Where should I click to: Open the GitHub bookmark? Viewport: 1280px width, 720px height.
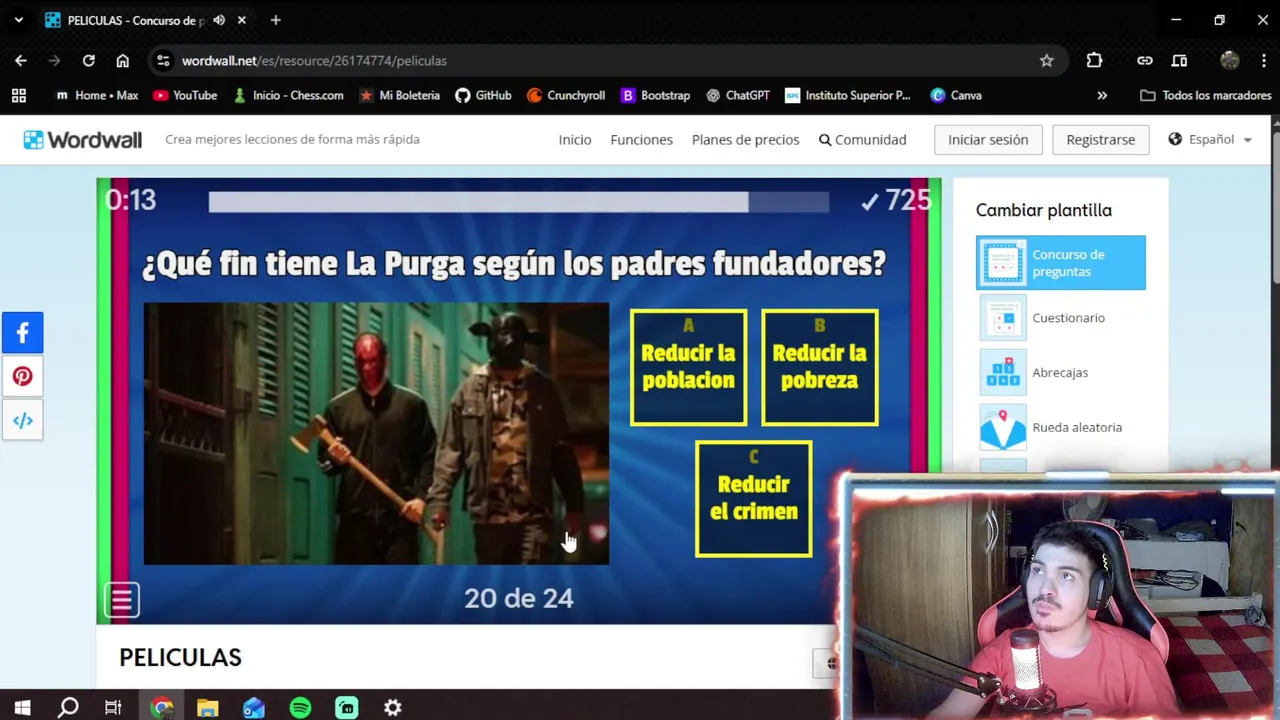click(483, 95)
